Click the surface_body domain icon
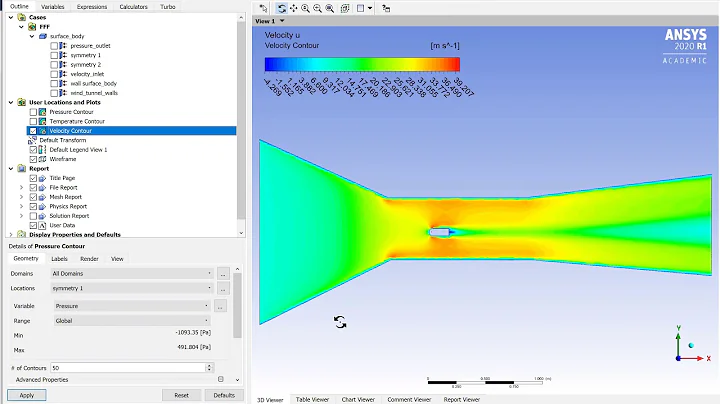Viewport: 720px width, 404px height. coord(43,36)
